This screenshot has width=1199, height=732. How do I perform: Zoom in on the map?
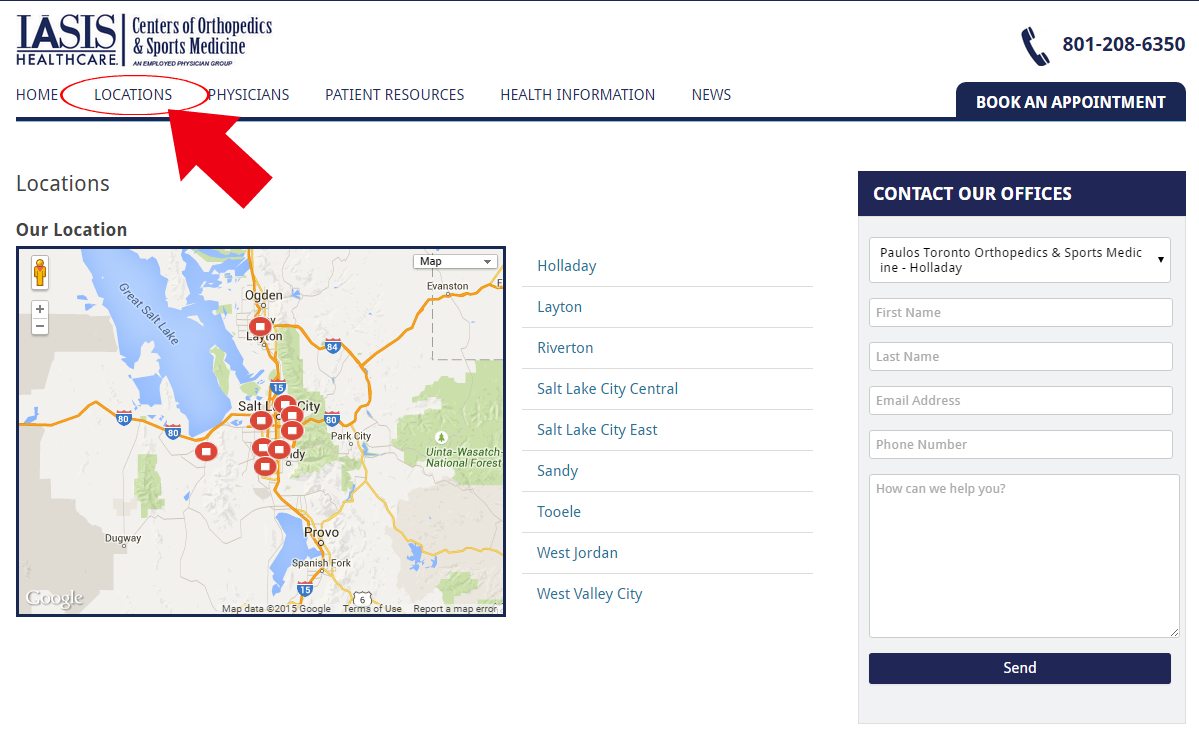tap(40, 309)
